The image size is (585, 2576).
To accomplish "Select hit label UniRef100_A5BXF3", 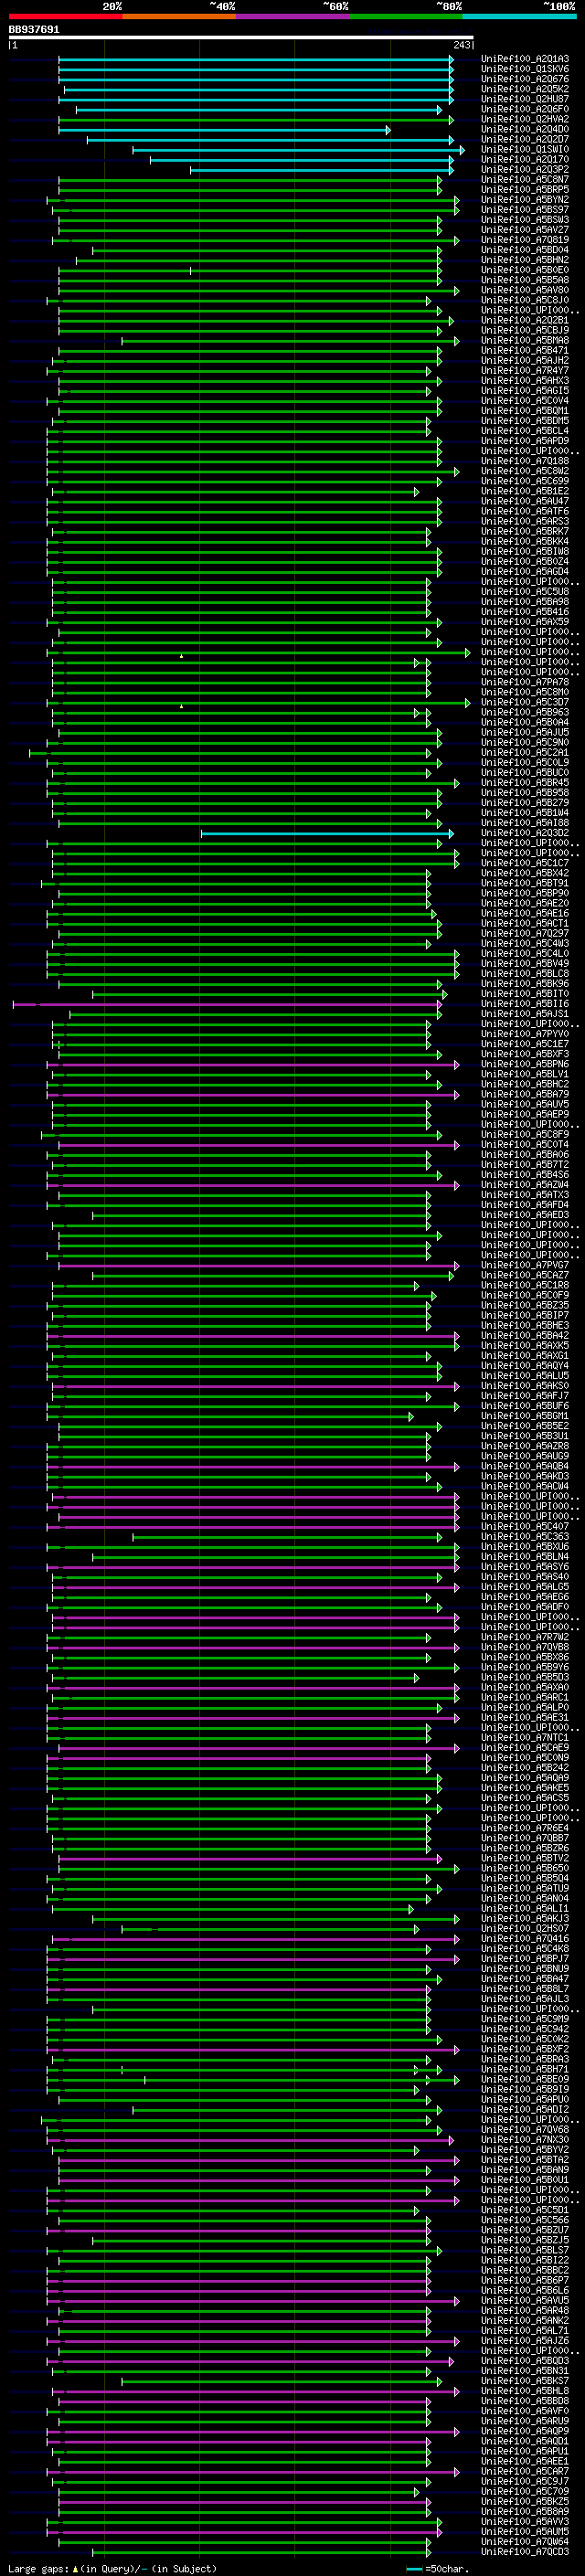I will pyautogui.click(x=525, y=1054).
